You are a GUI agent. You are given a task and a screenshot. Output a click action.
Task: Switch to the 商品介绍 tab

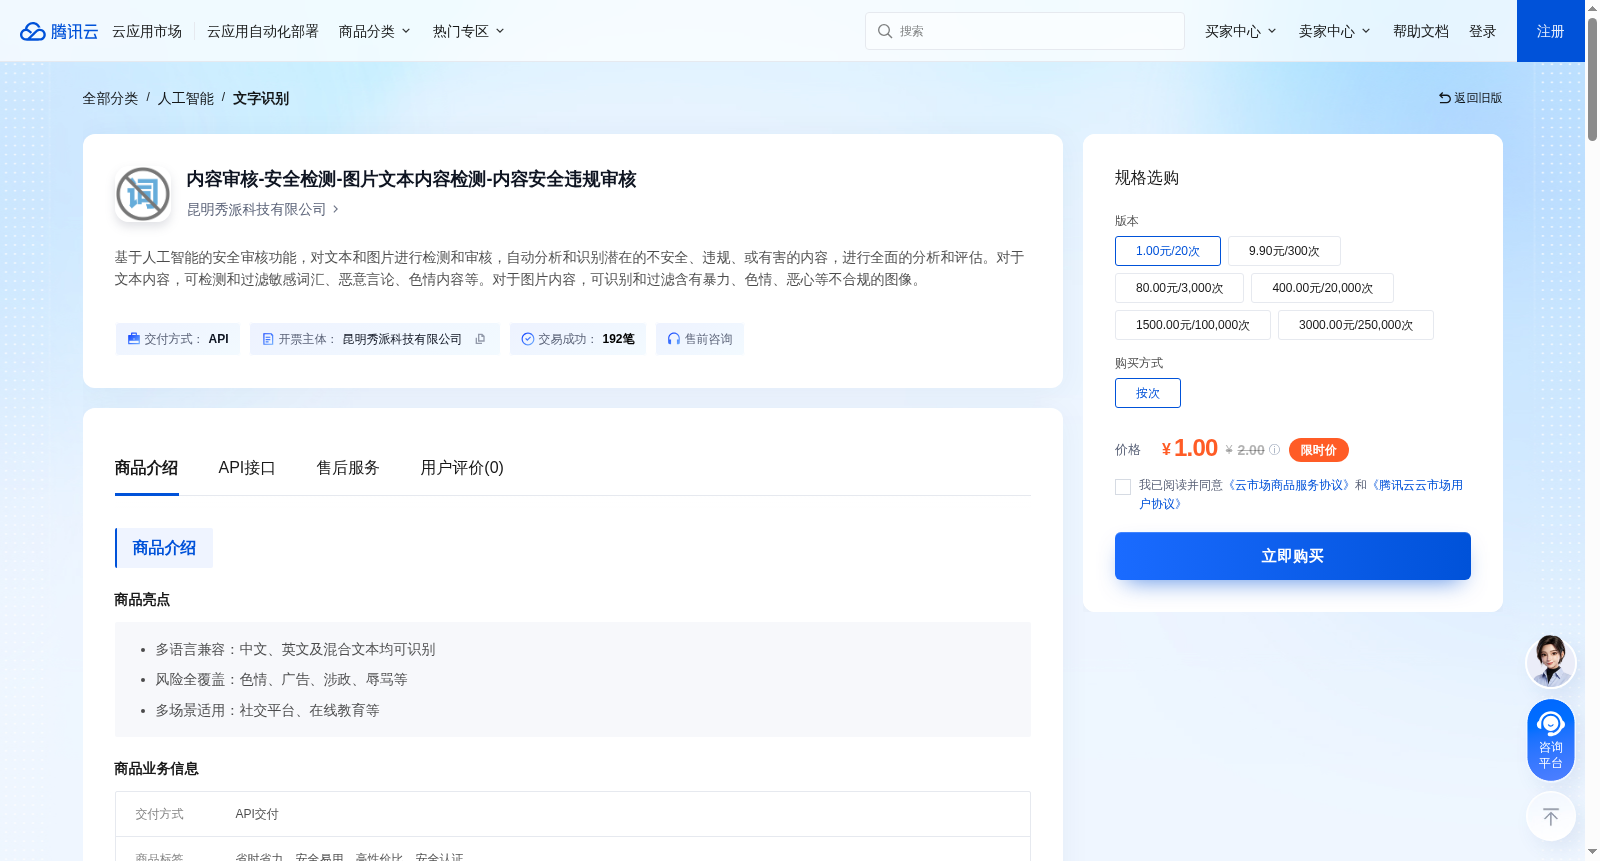point(146,468)
